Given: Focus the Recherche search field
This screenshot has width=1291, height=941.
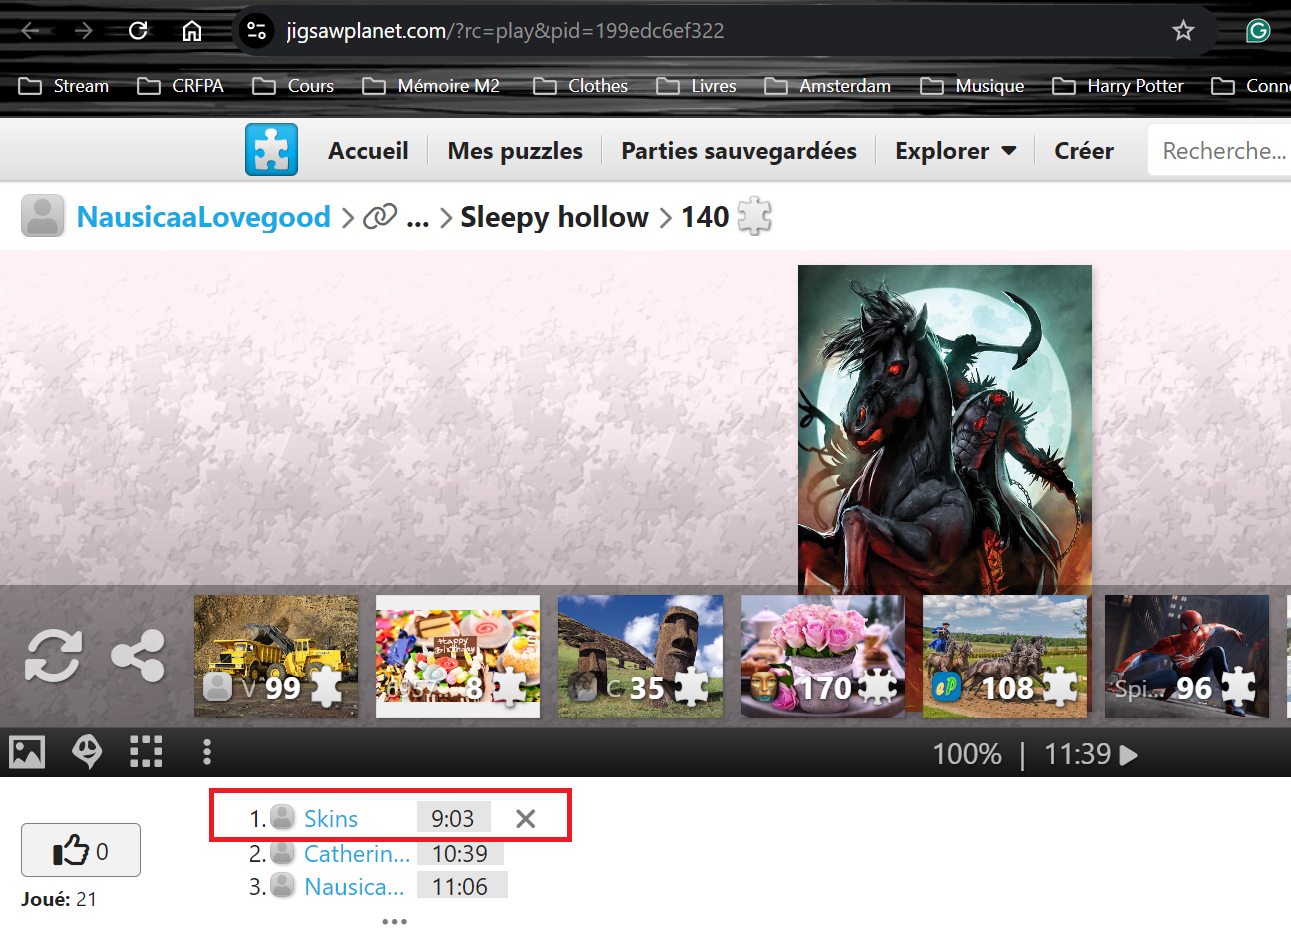Looking at the screenshot, I should coord(1219,151).
